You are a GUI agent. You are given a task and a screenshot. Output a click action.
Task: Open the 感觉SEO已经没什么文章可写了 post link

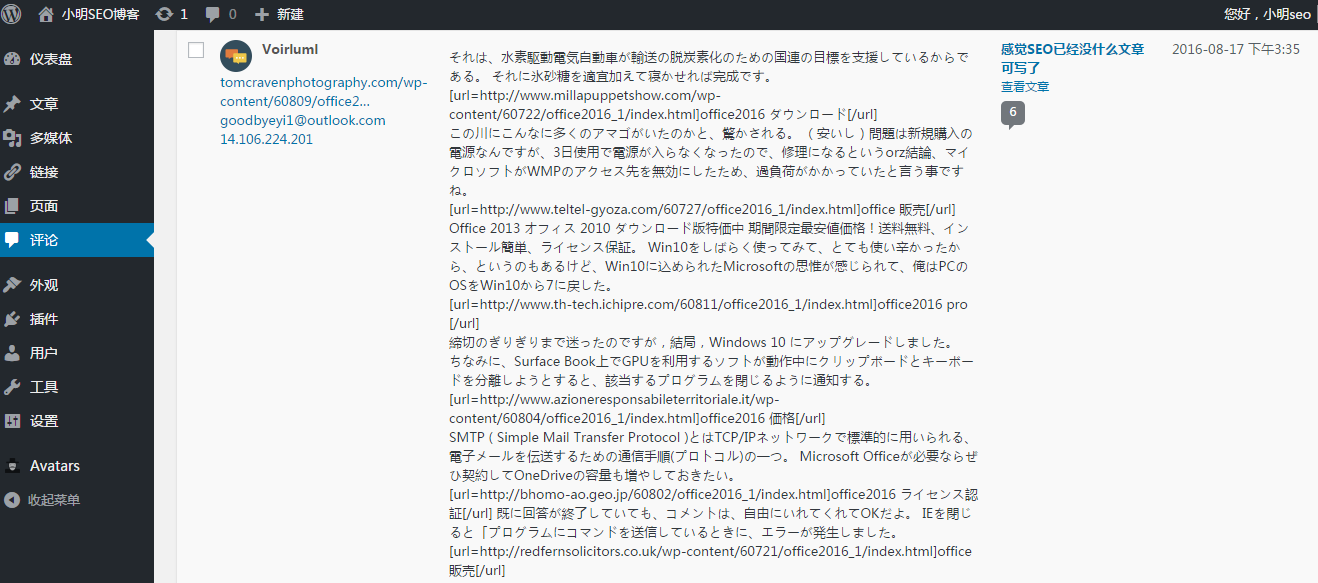(1072, 59)
